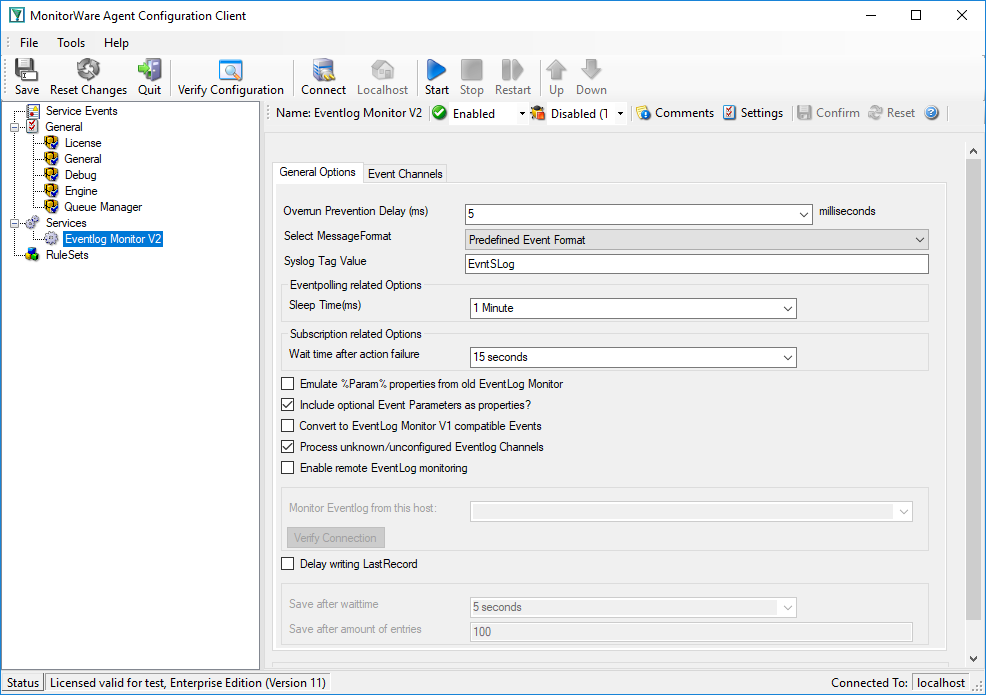Enable Emulate %Param% properties checkbox
Viewport: 986px width, 695px height.
pyautogui.click(x=287, y=384)
